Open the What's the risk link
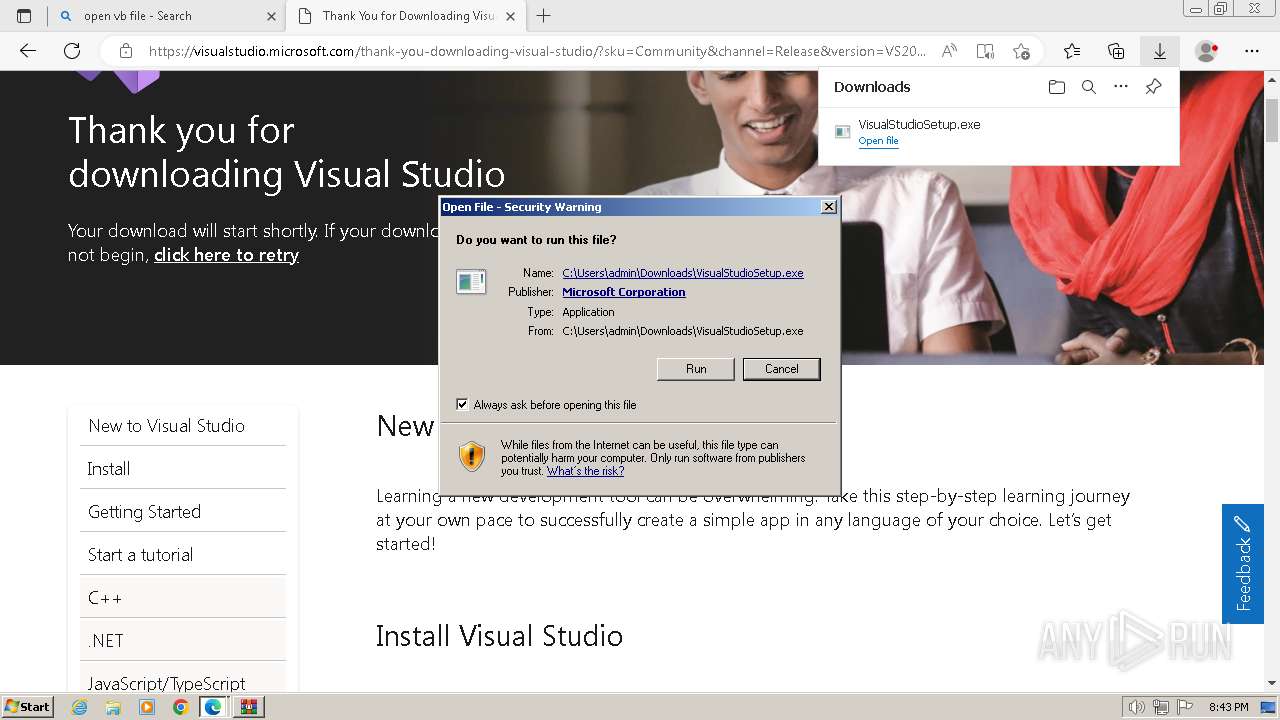The width and height of the screenshot is (1280, 720). click(x=585, y=471)
